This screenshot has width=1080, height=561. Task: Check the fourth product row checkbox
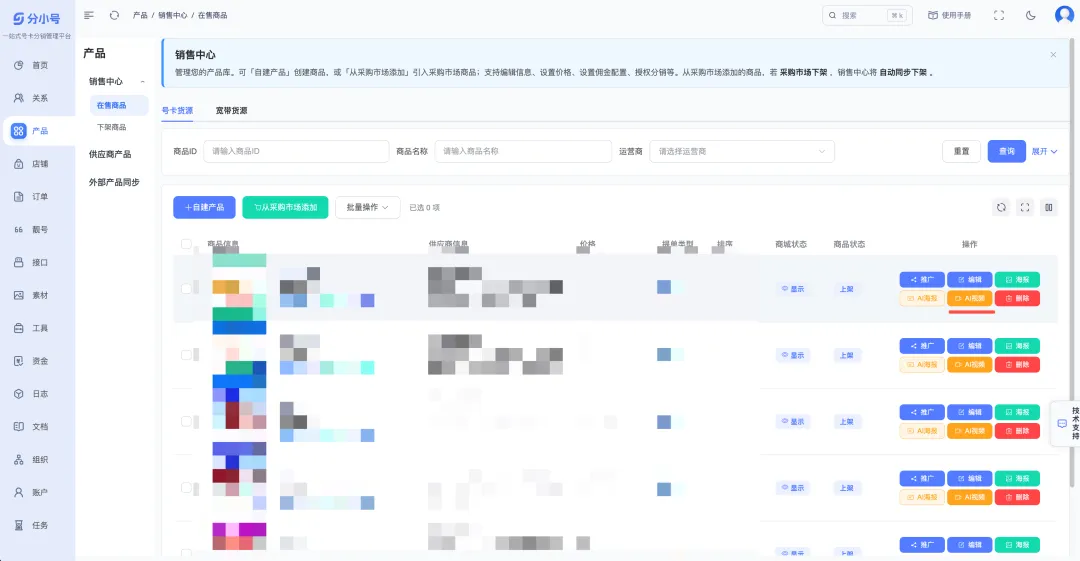tap(186, 487)
